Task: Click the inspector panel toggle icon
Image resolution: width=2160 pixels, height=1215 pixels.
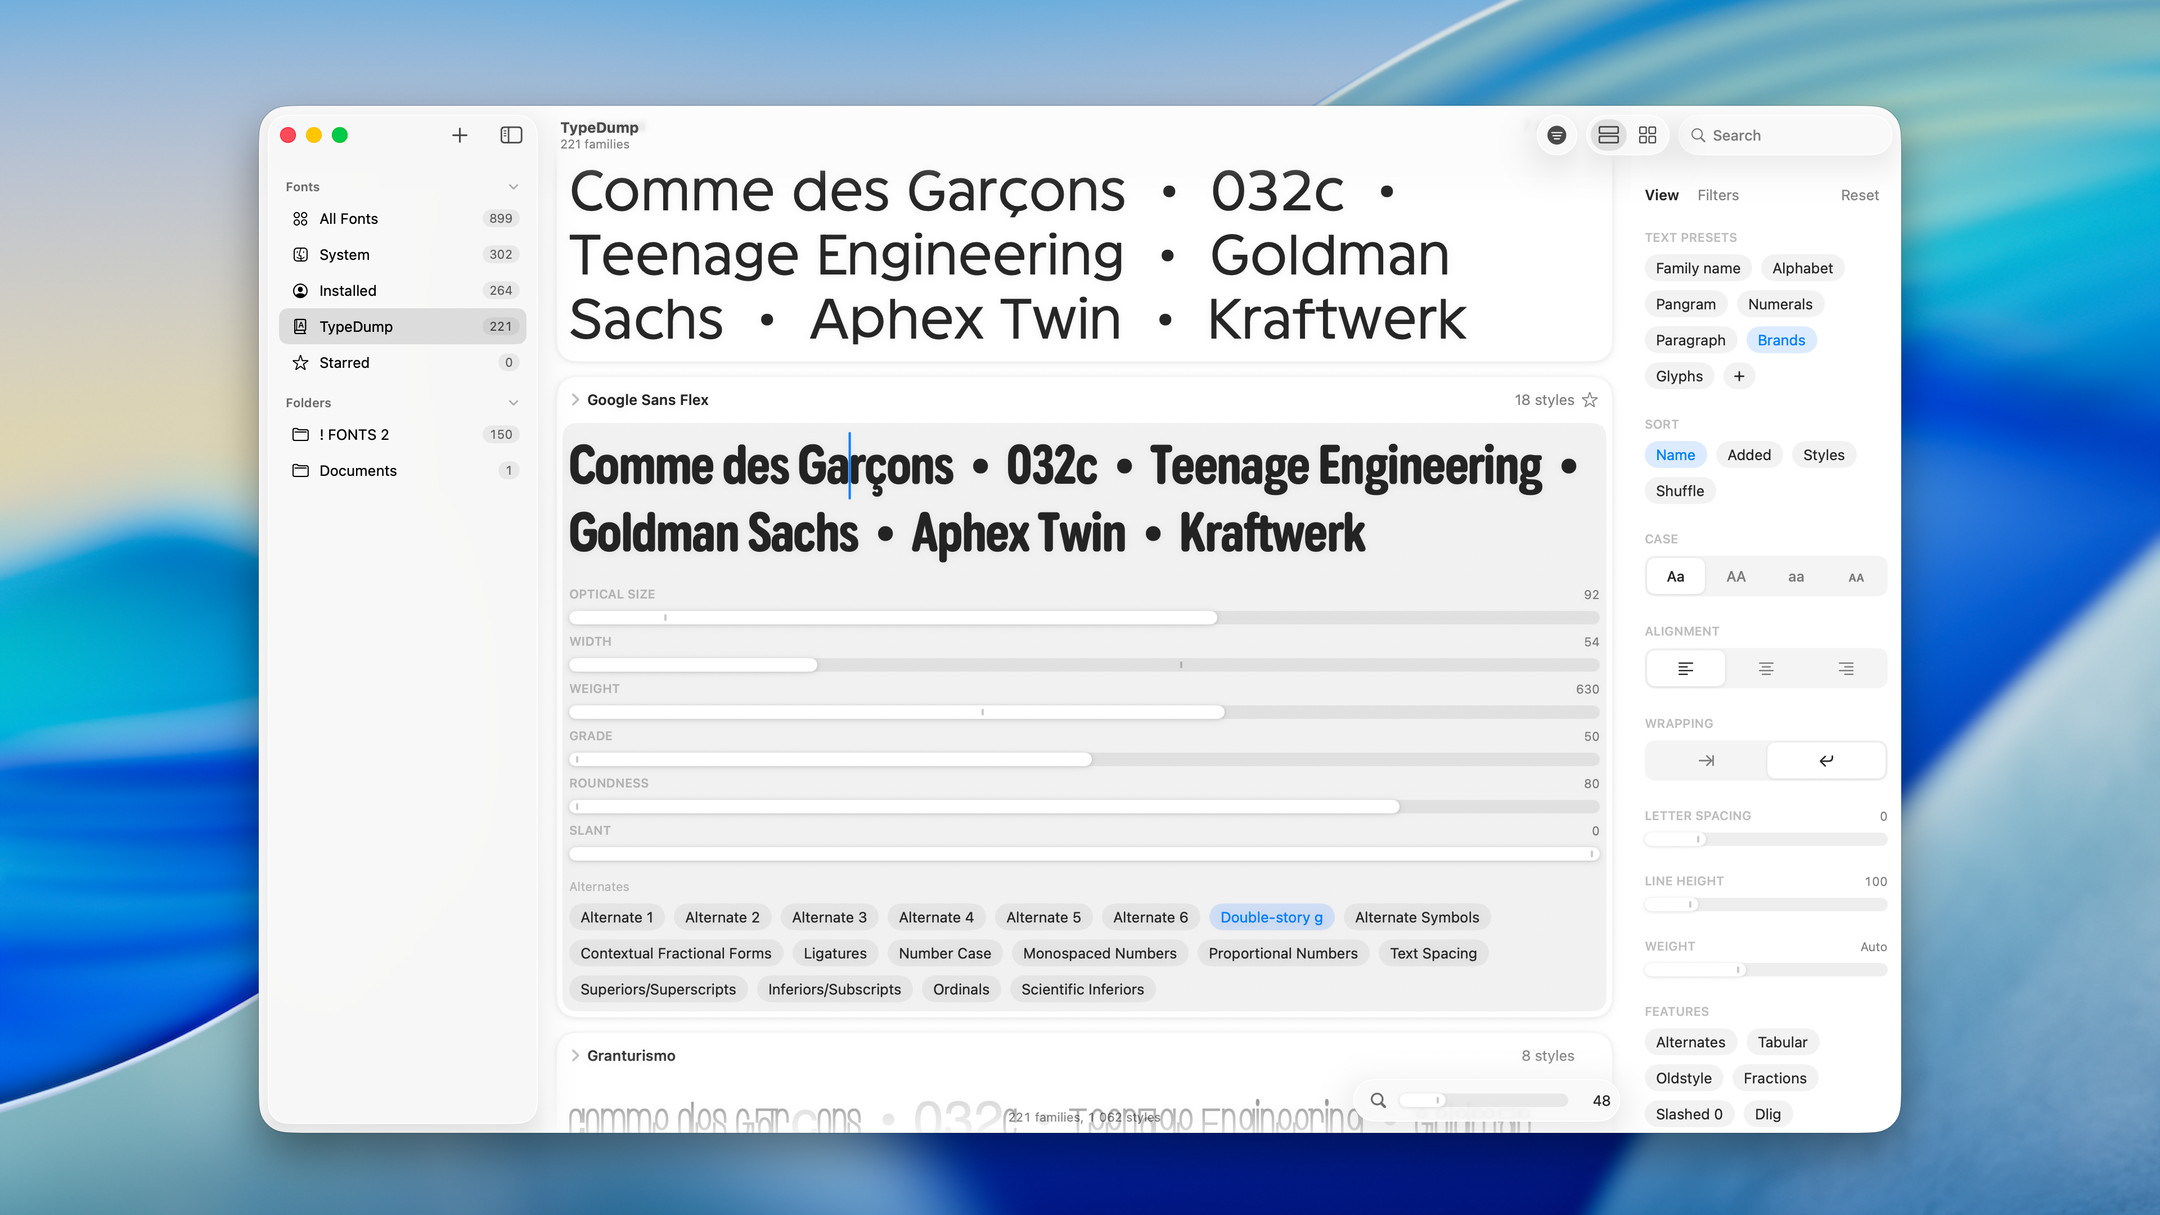Action: tap(1556, 135)
